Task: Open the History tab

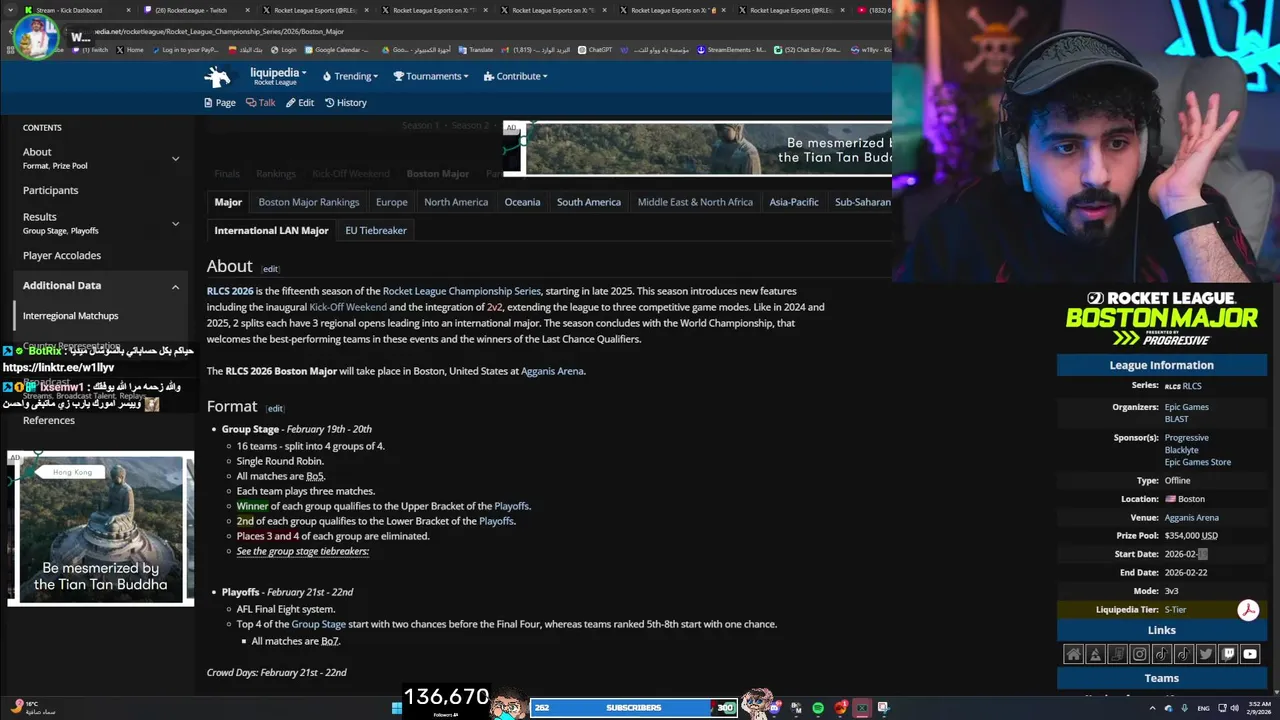Action: point(346,102)
